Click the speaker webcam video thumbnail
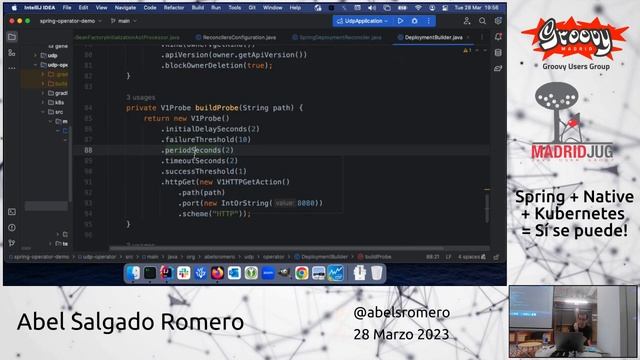The width and height of the screenshot is (640, 360). (x=573, y=322)
